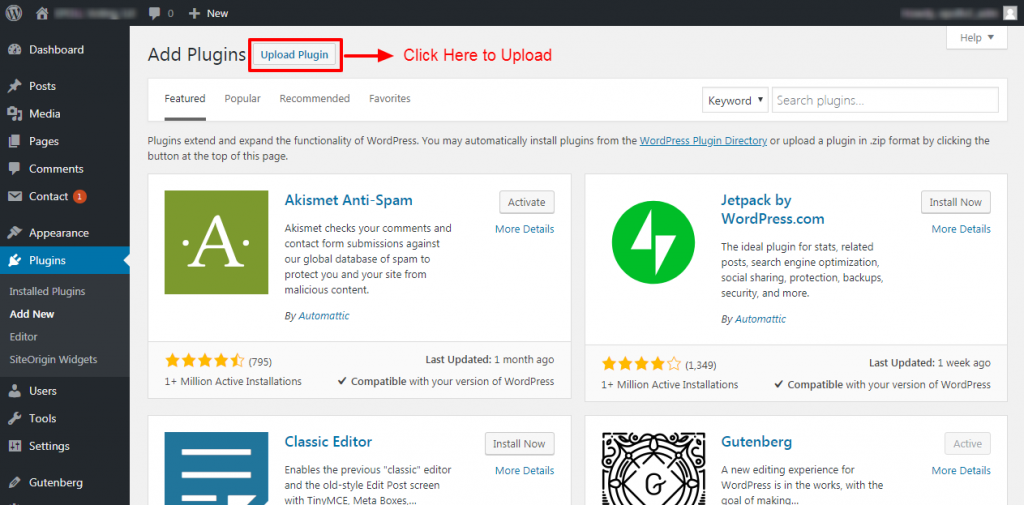Click the Akismet star rating
This screenshot has width=1024, height=505.
point(204,361)
